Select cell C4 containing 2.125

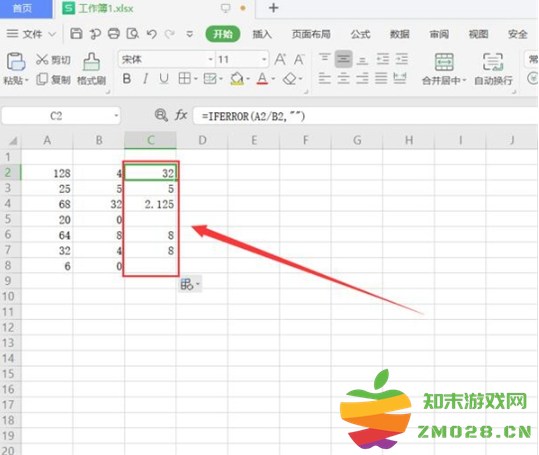pos(151,204)
